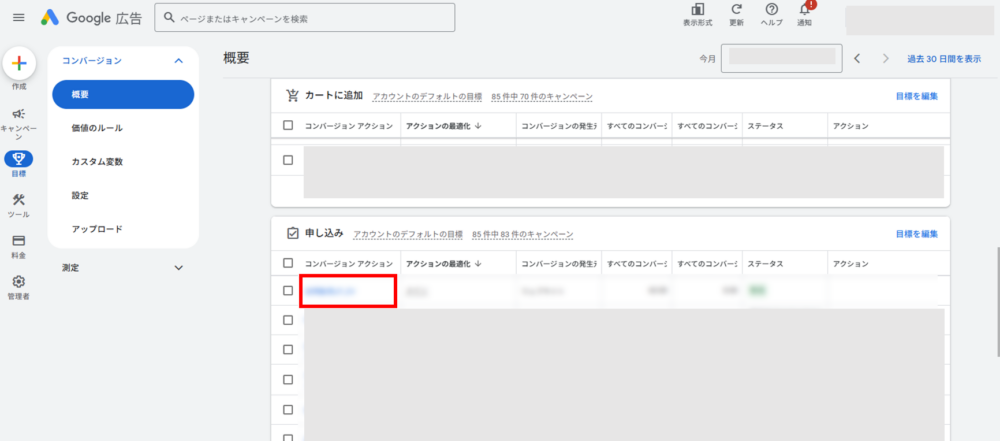This screenshot has height=441, width=1000.
Task: Open 料金 billing card icon
Action: click(18, 241)
